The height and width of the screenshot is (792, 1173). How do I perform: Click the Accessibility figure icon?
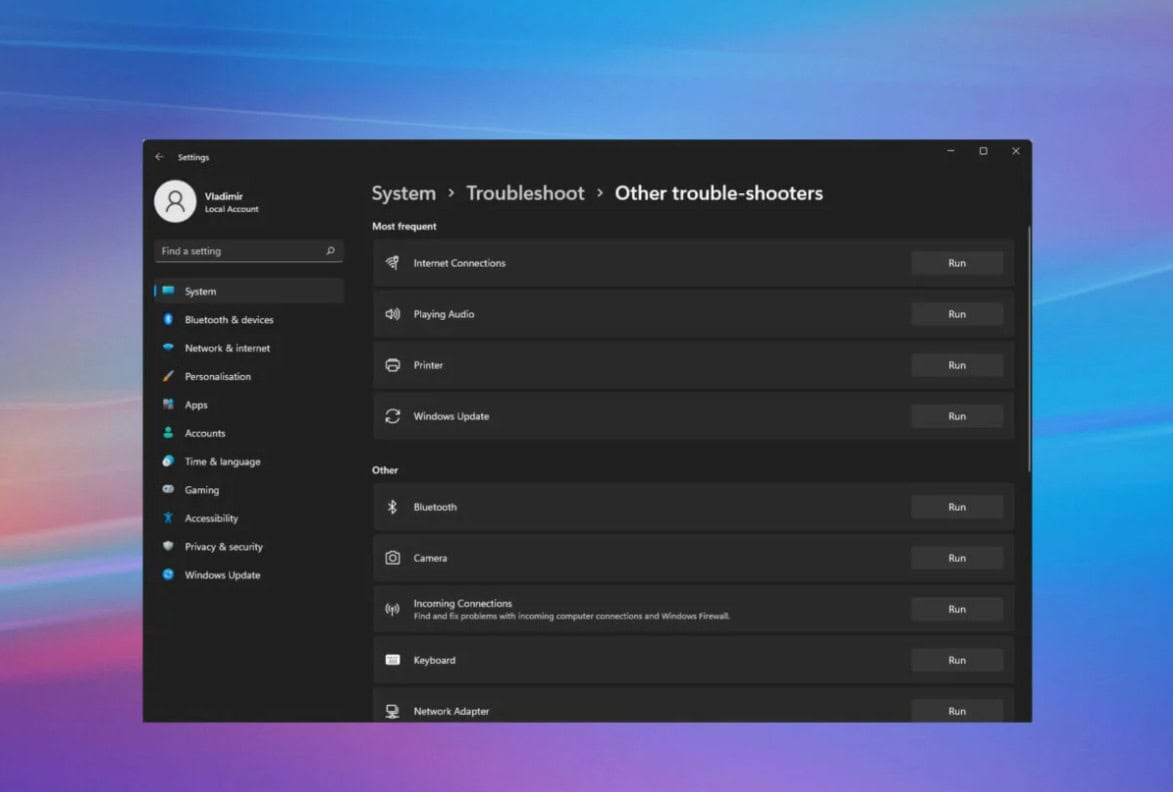coord(168,518)
